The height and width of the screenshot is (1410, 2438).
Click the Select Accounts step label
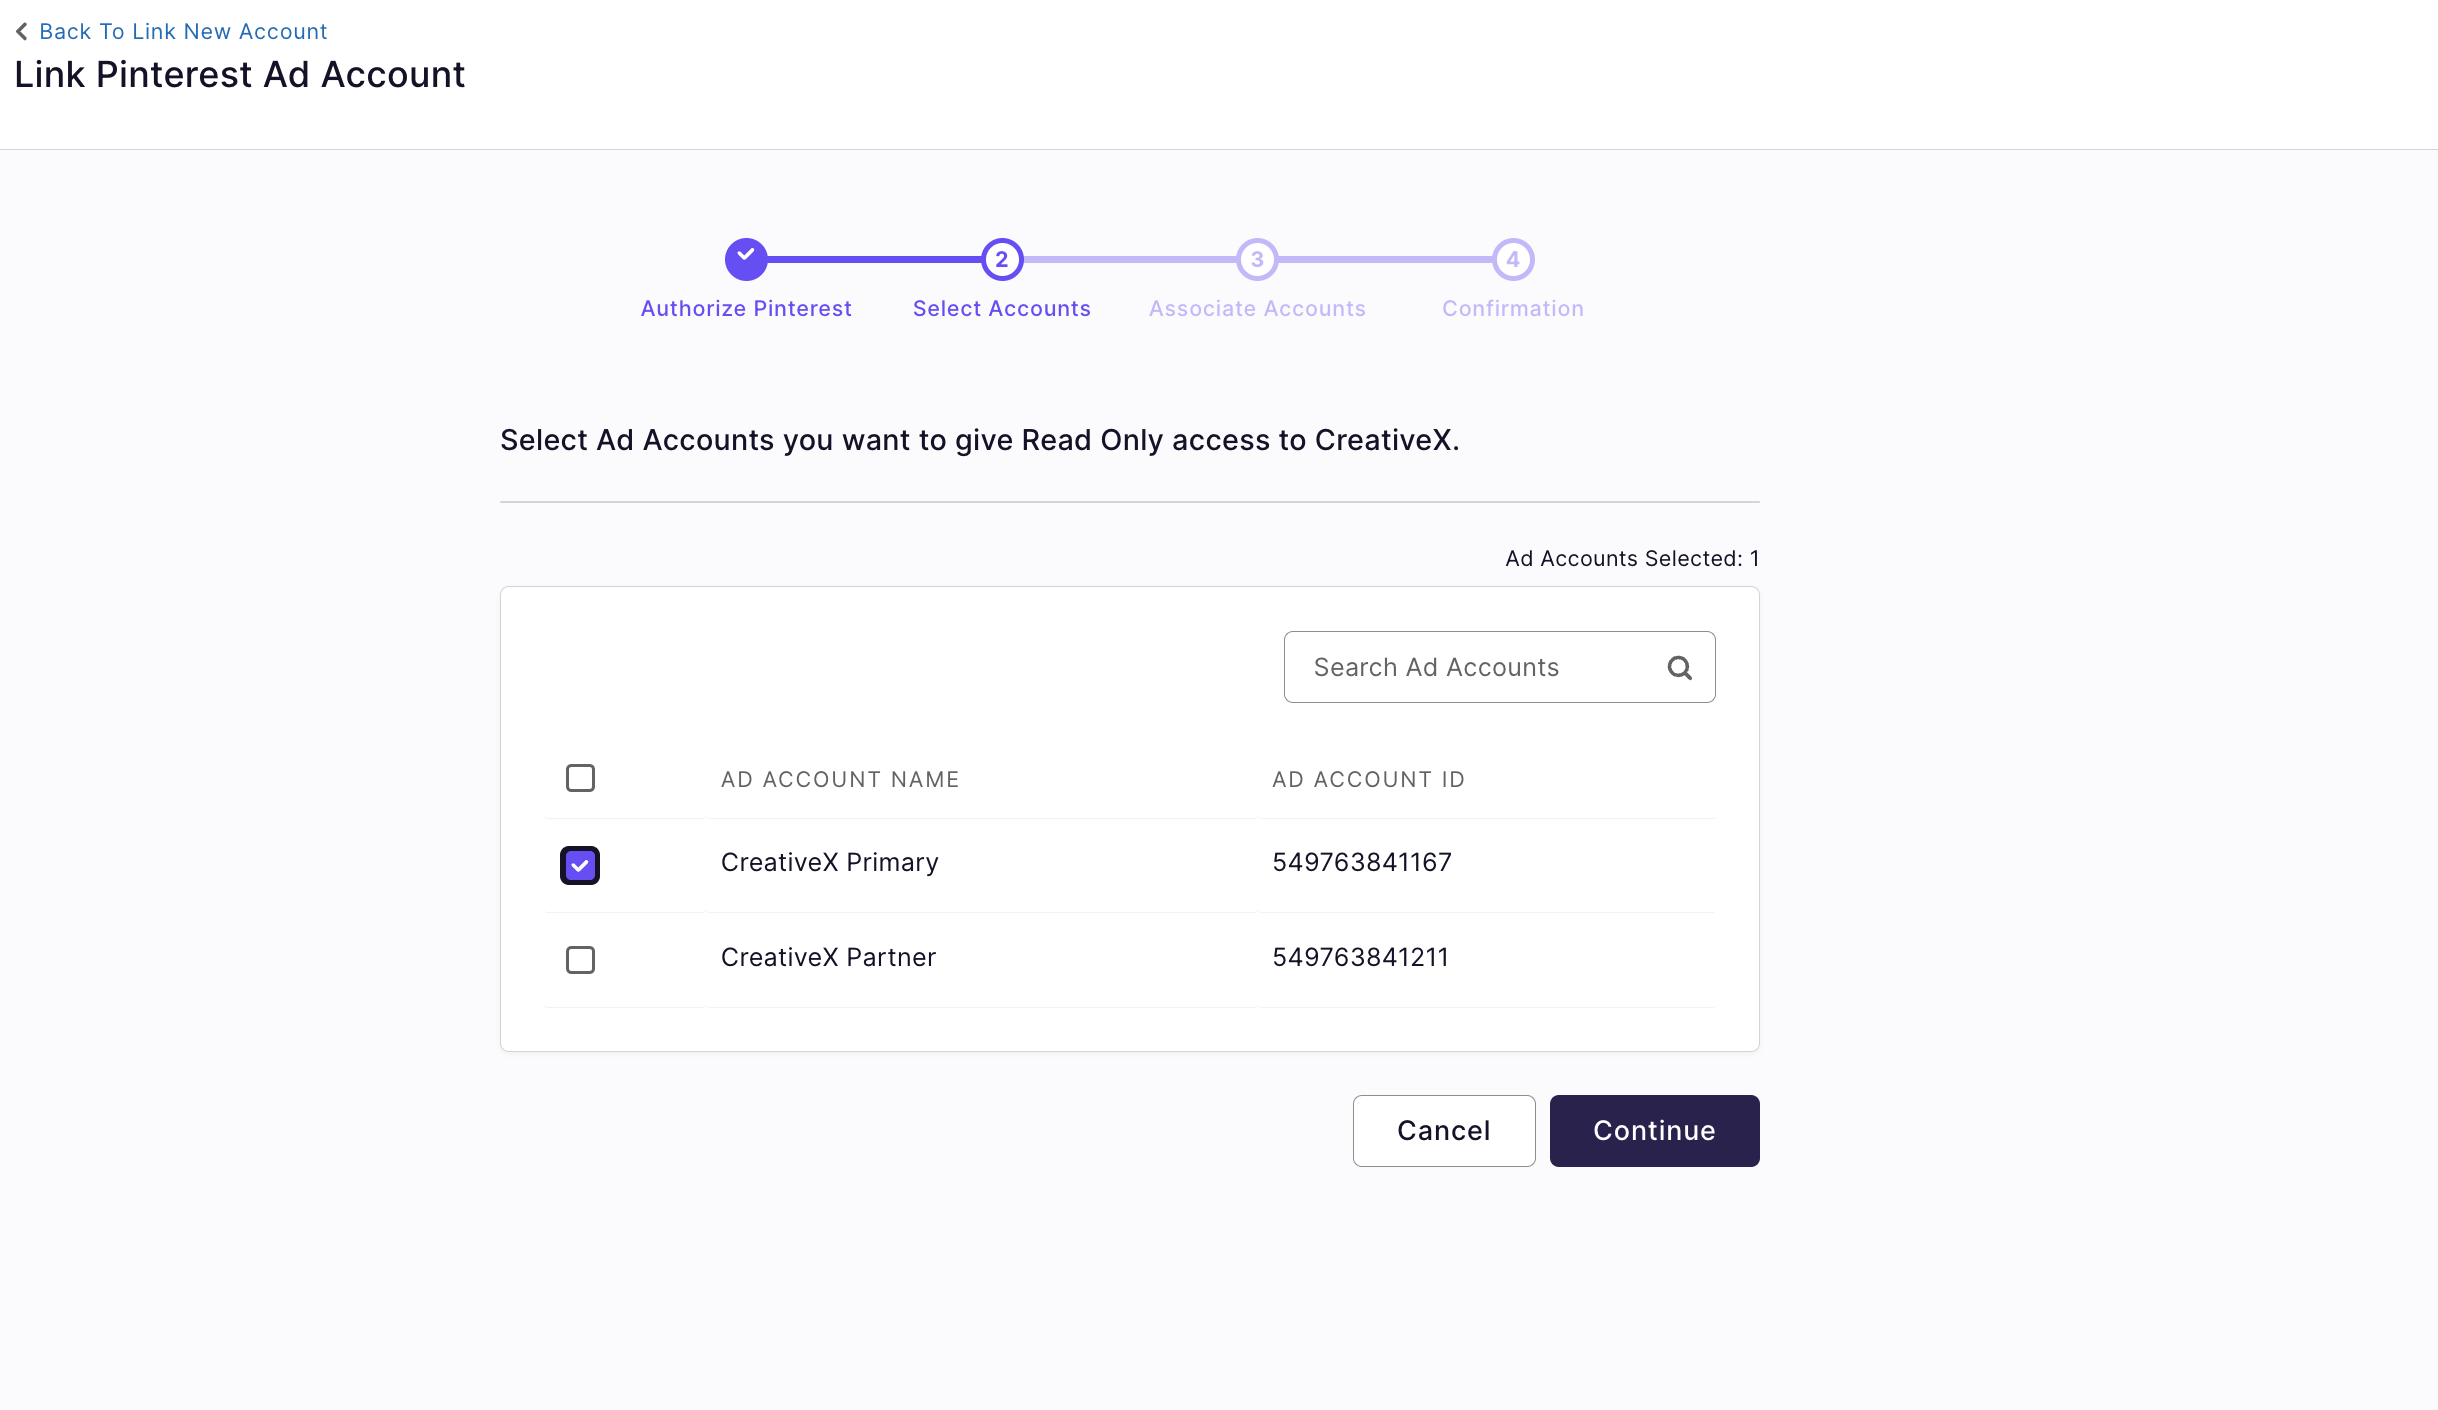pyautogui.click(x=1001, y=308)
